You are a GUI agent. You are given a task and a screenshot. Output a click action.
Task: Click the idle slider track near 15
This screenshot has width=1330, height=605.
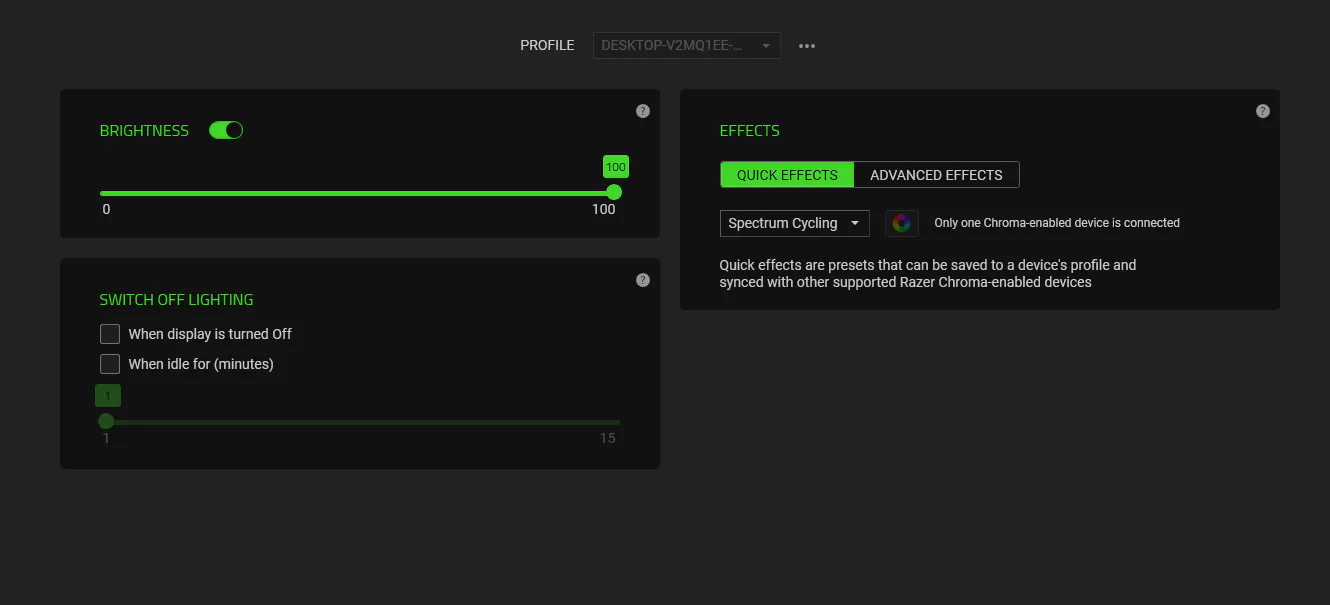point(610,422)
